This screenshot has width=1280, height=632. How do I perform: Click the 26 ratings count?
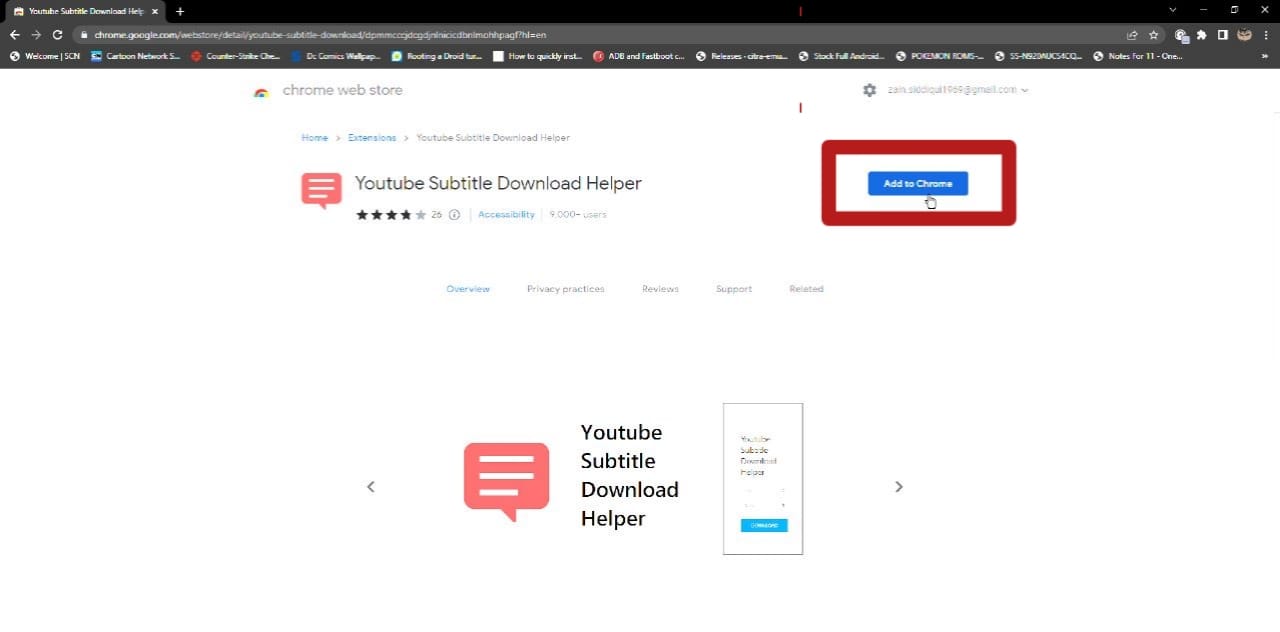pos(436,214)
